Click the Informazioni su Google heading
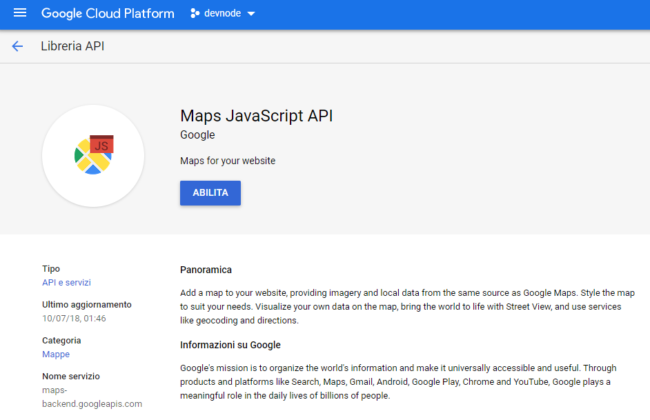 point(230,345)
